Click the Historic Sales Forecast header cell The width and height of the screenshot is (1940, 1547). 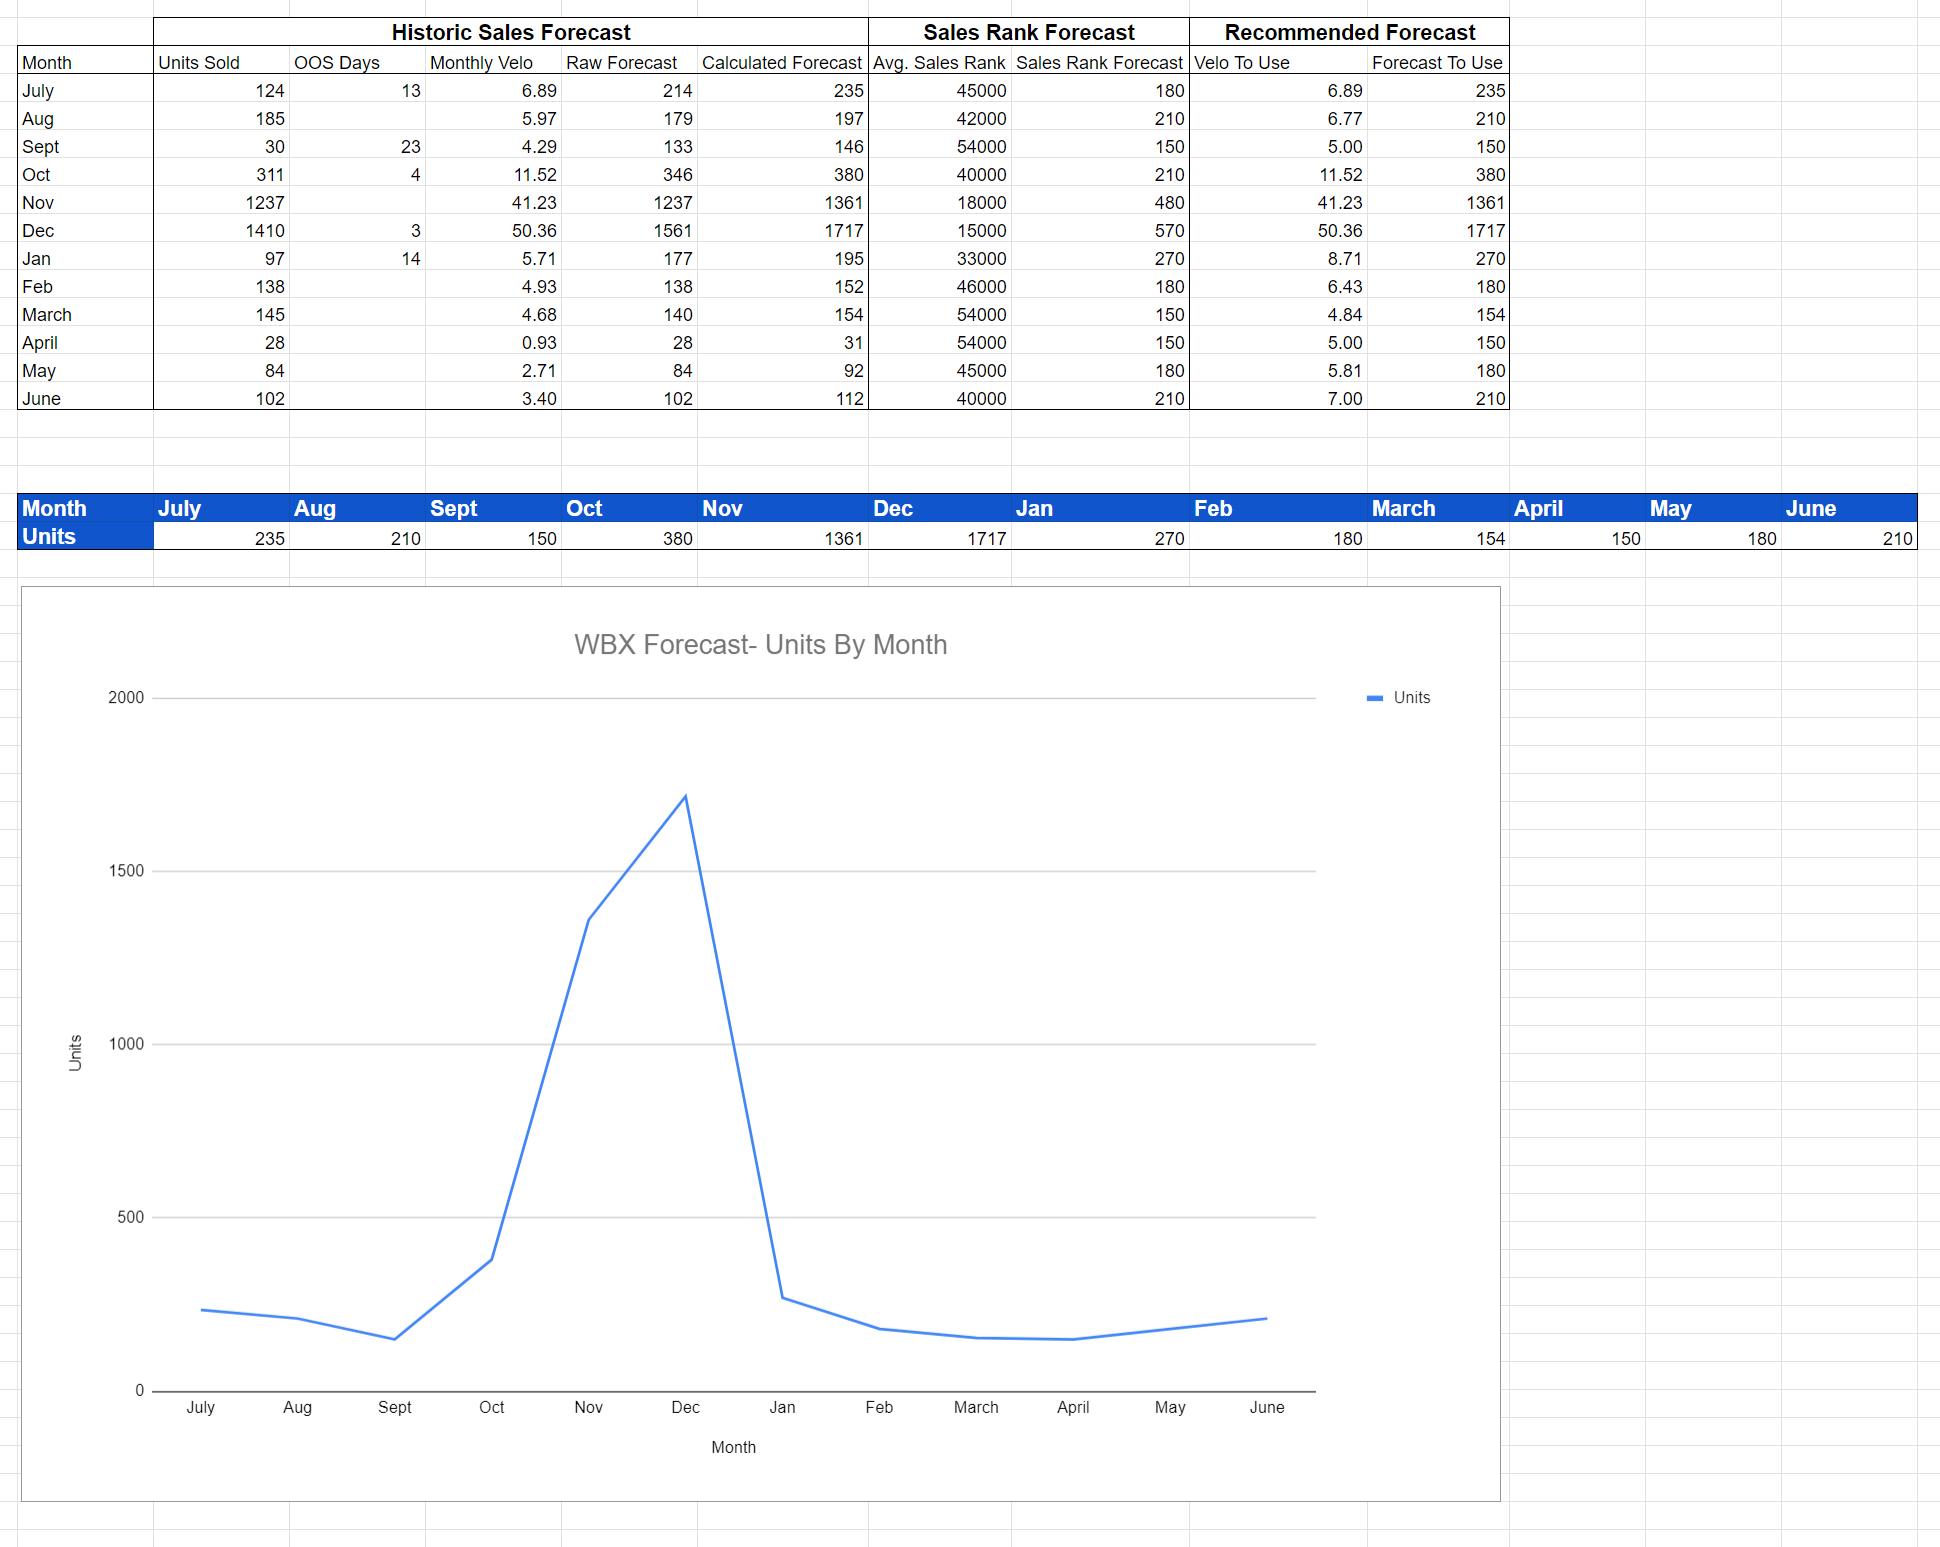510,32
